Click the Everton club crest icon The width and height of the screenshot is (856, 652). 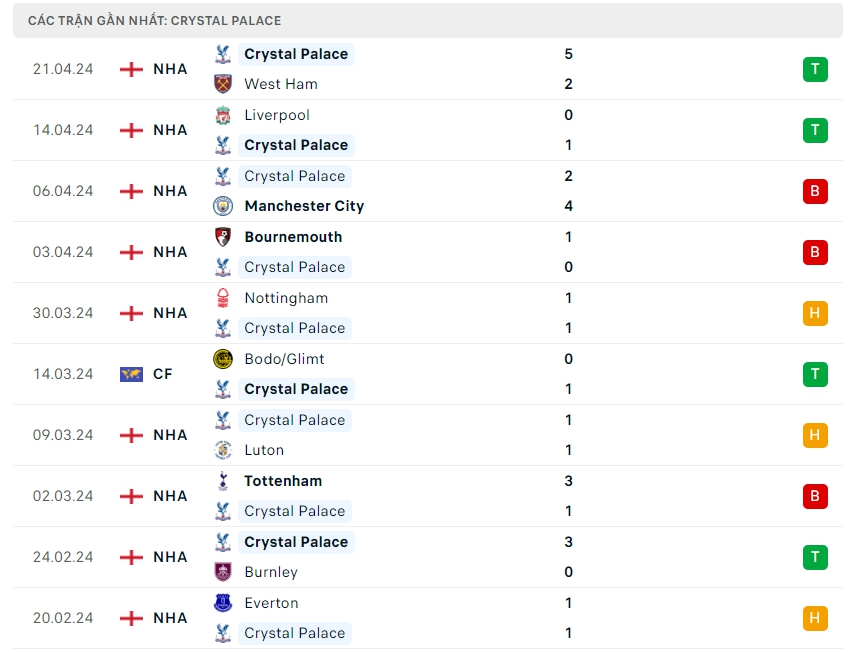point(223,603)
